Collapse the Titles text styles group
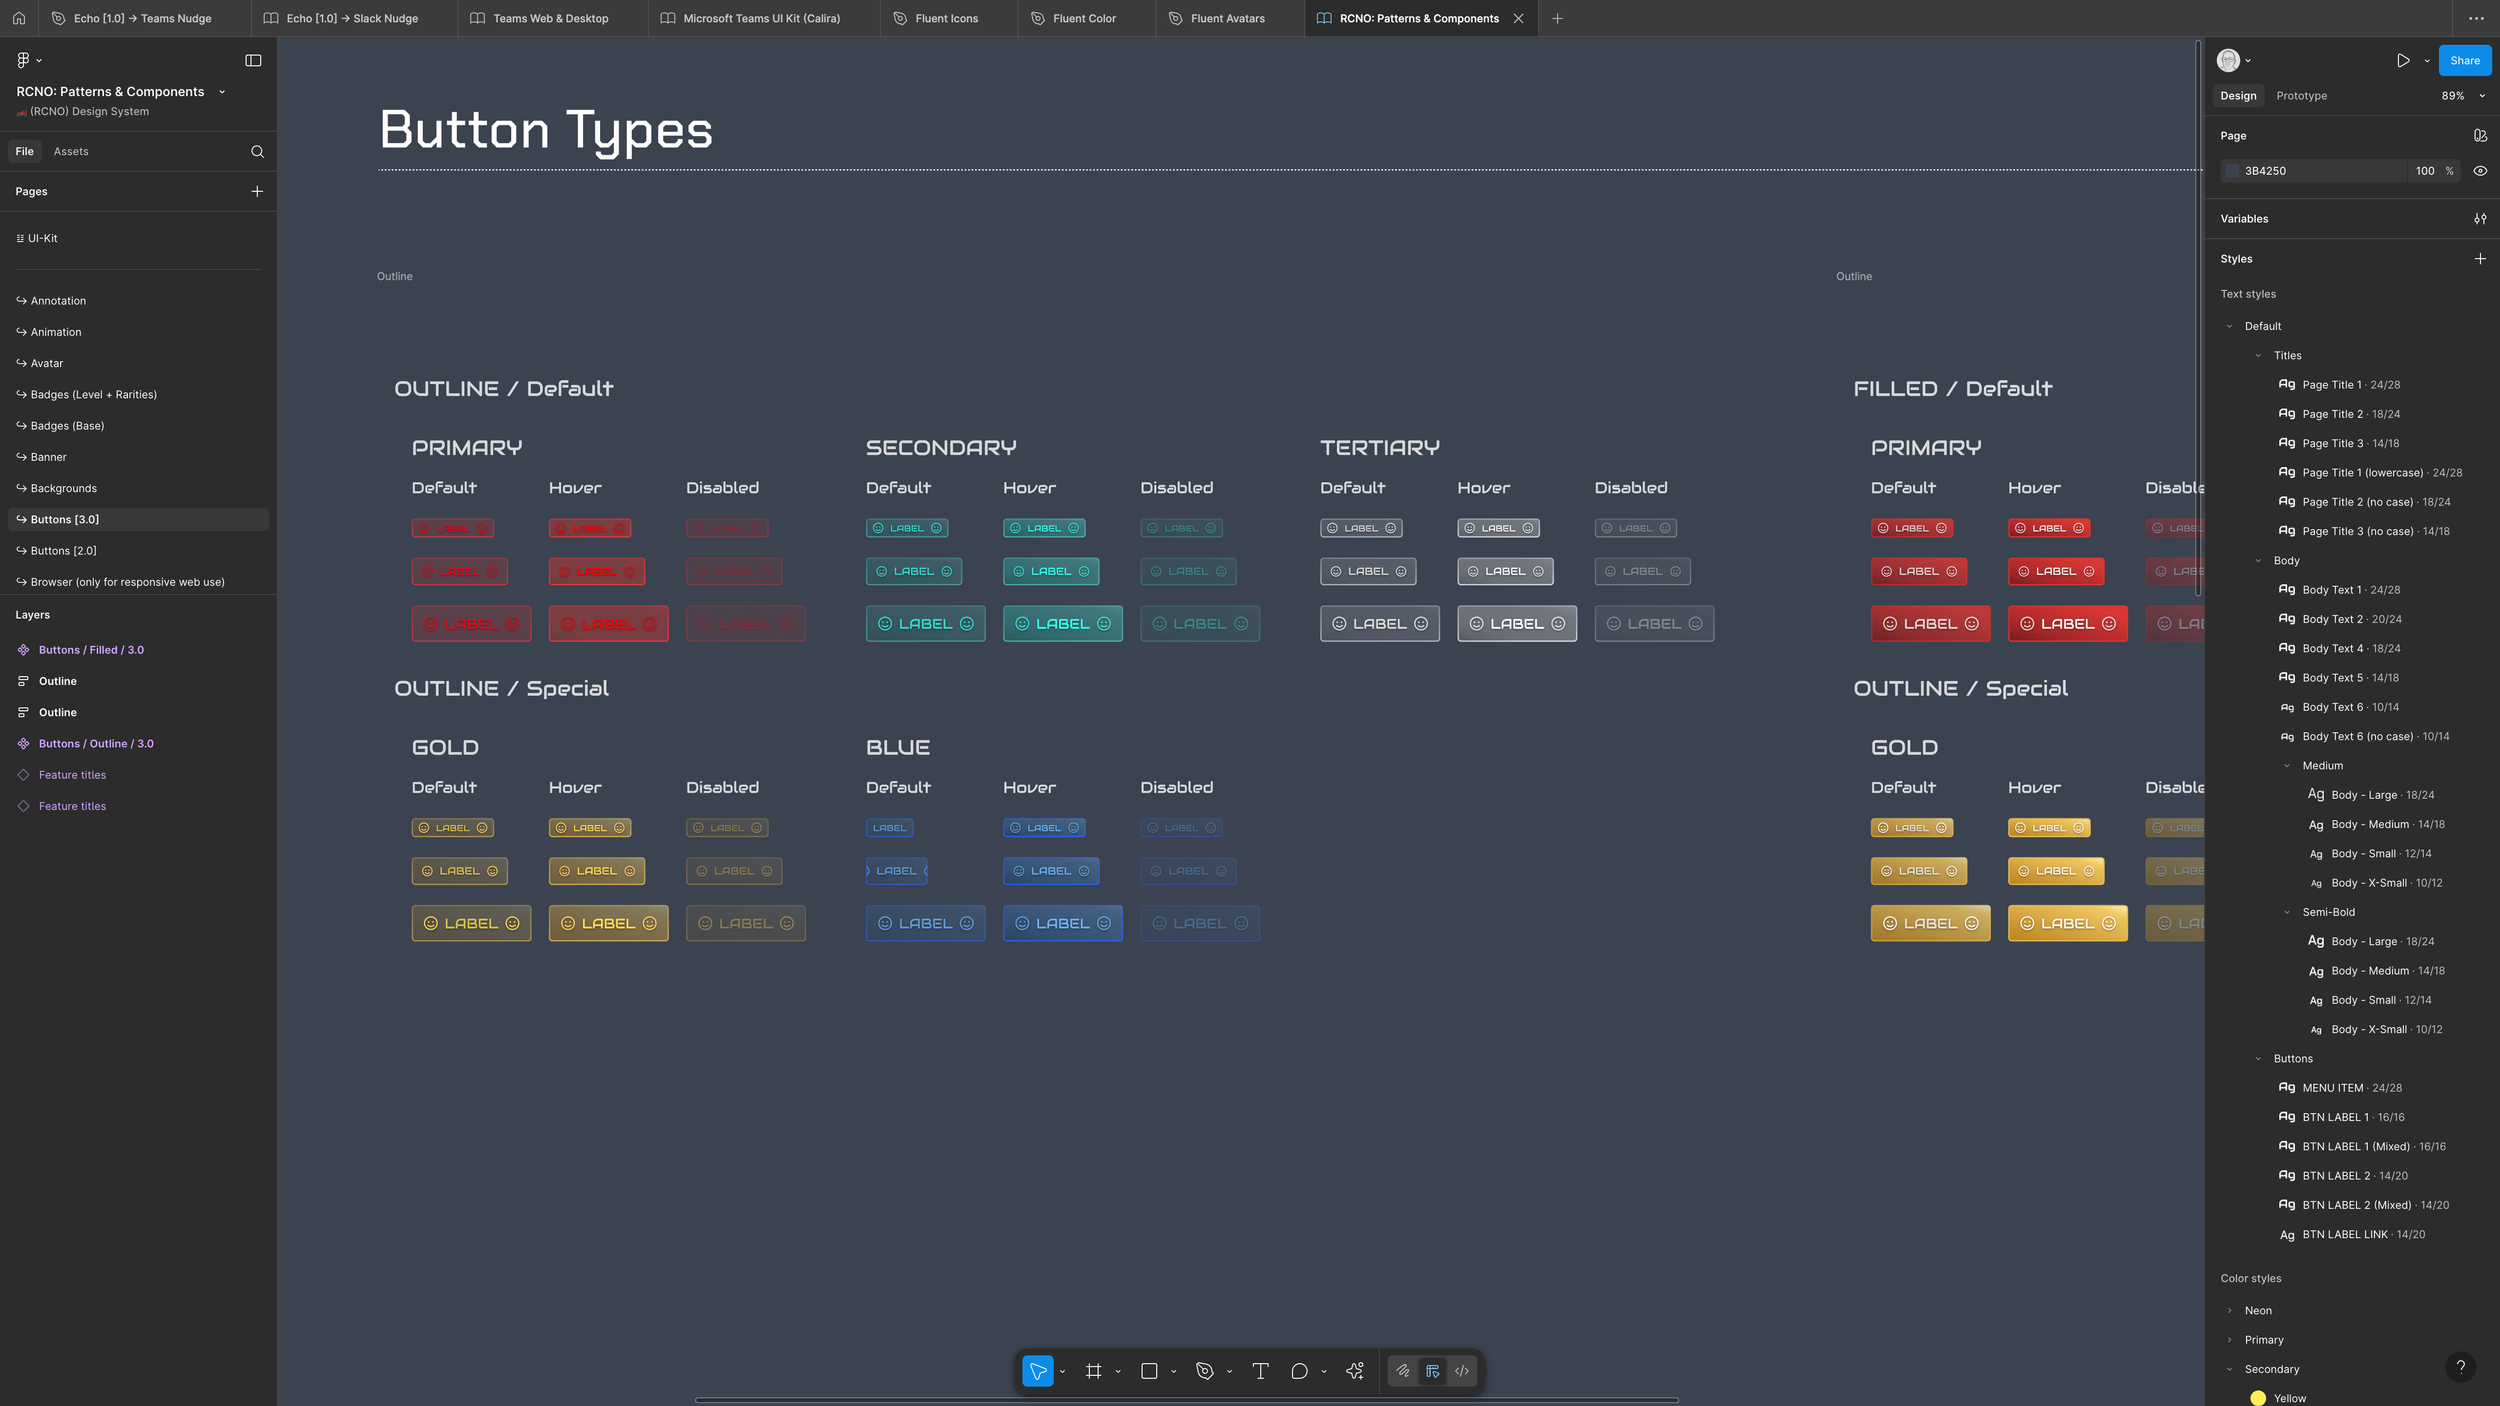2500x1406 pixels. click(x=2258, y=356)
